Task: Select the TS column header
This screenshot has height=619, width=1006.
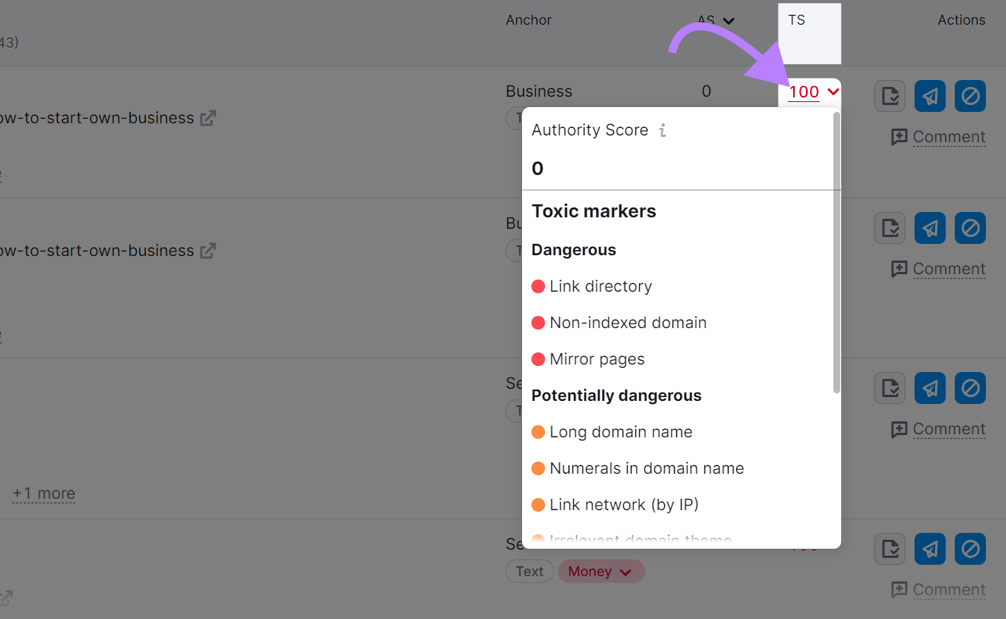Action: 798,19
